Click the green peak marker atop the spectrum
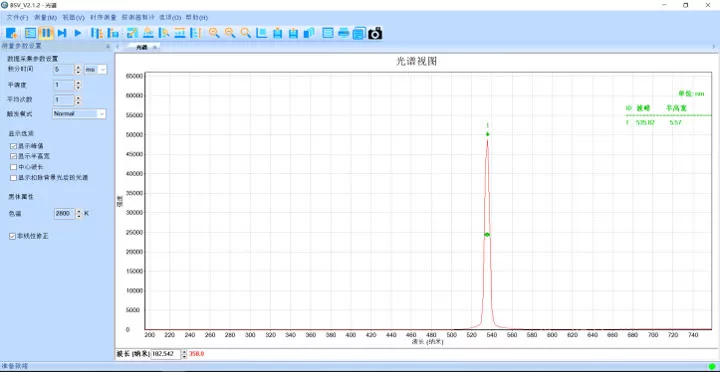 (x=487, y=134)
